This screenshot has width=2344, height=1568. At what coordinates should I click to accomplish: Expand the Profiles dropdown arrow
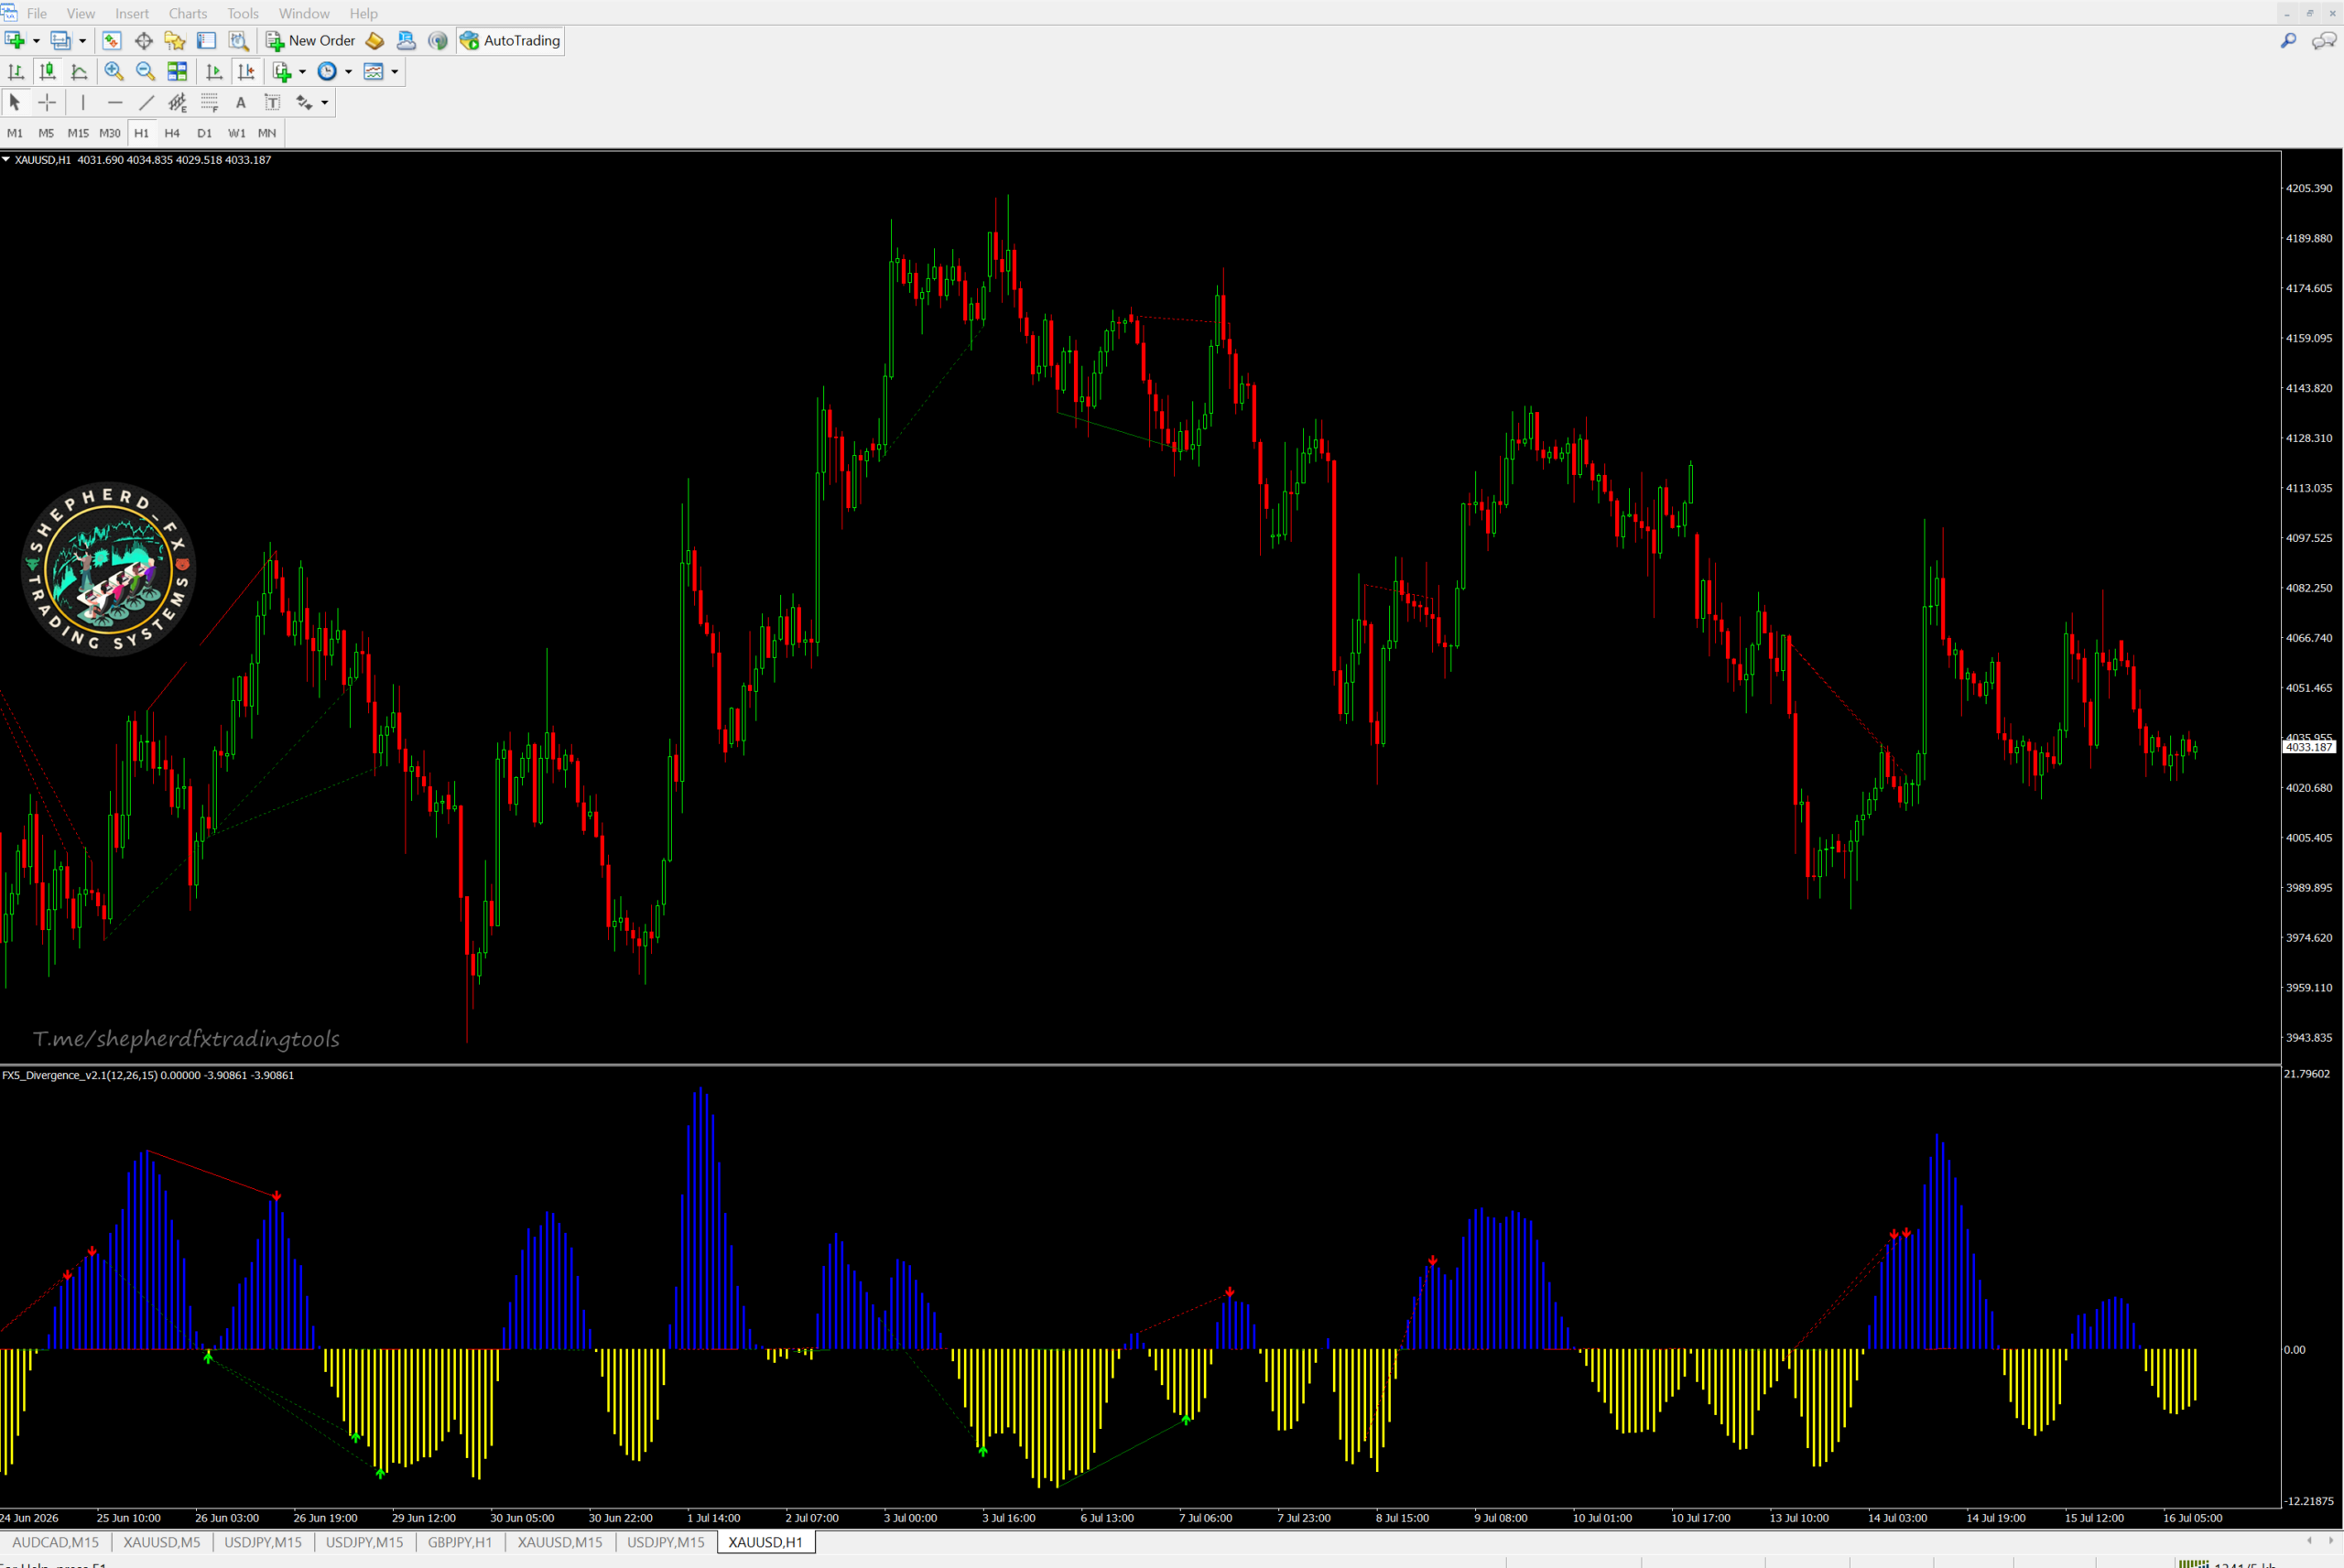[82, 41]
